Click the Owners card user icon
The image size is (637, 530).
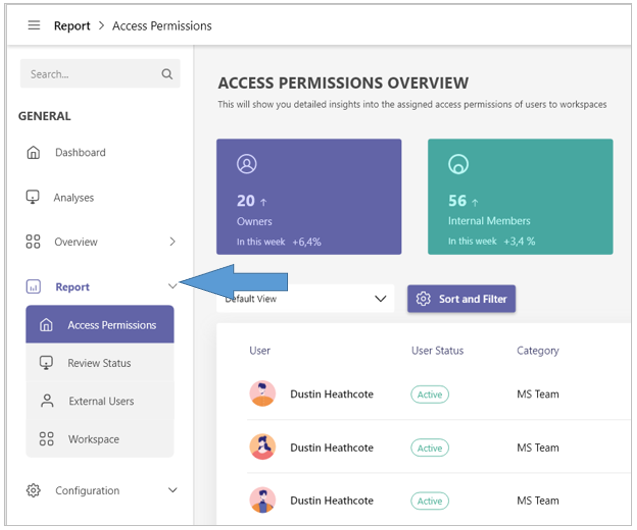click(246, 164)
